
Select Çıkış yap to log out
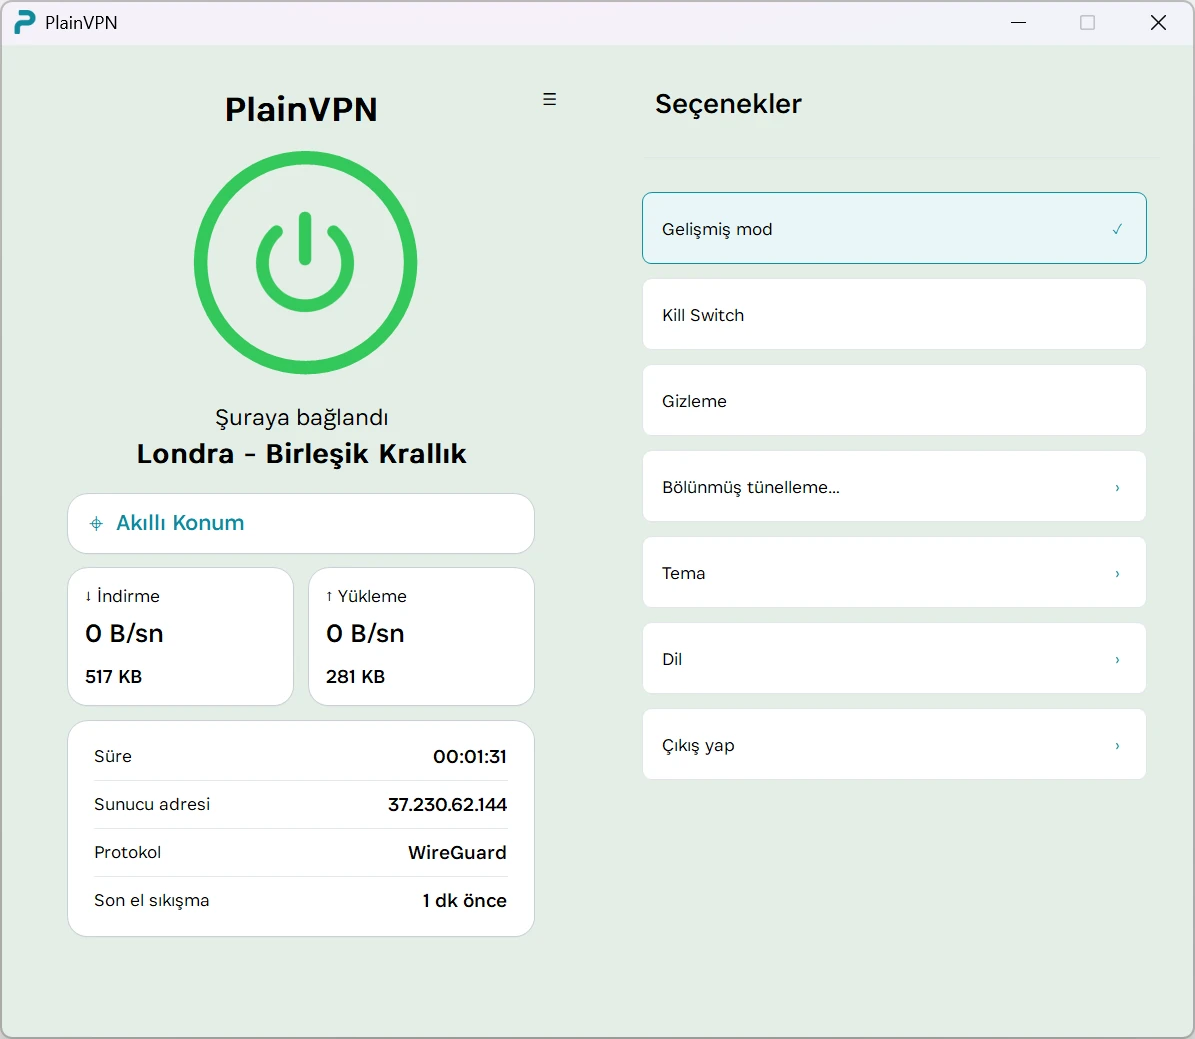coord(894,745)
